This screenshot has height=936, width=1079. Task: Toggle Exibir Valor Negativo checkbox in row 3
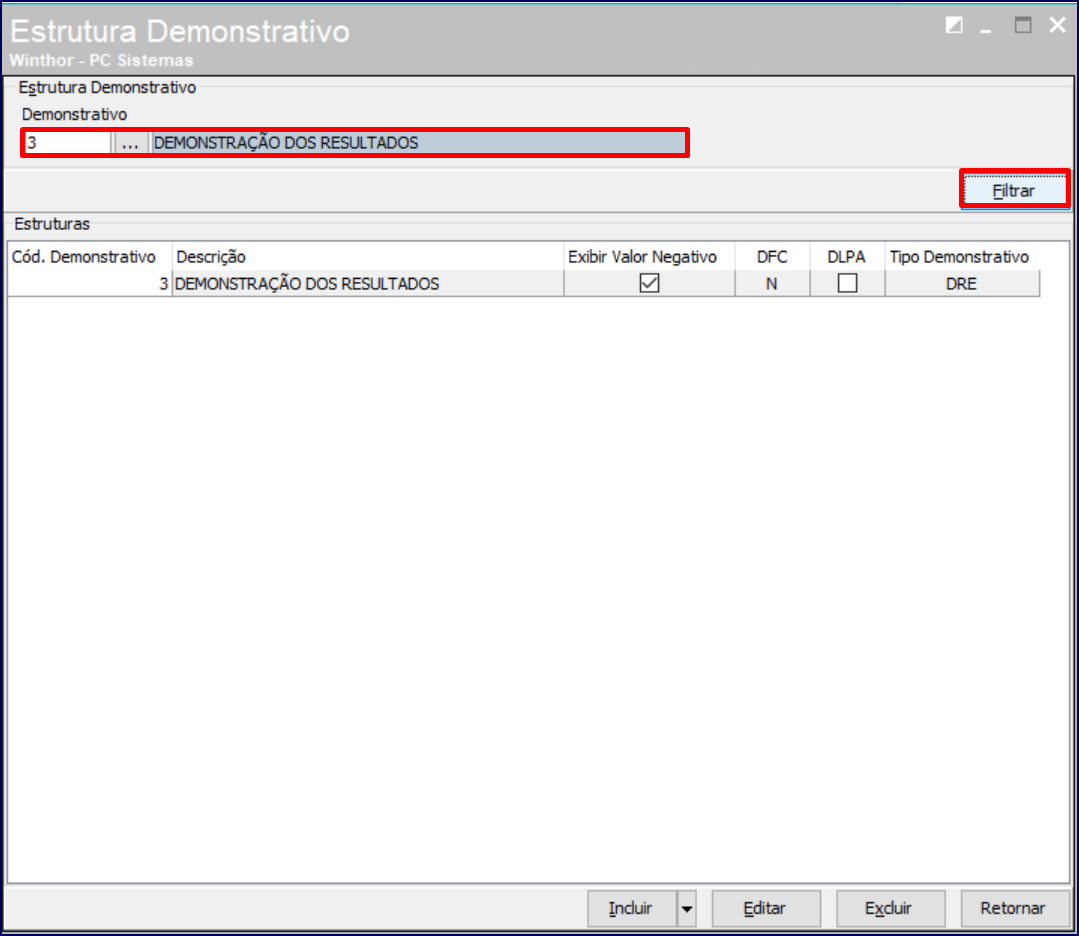(649, 283)
